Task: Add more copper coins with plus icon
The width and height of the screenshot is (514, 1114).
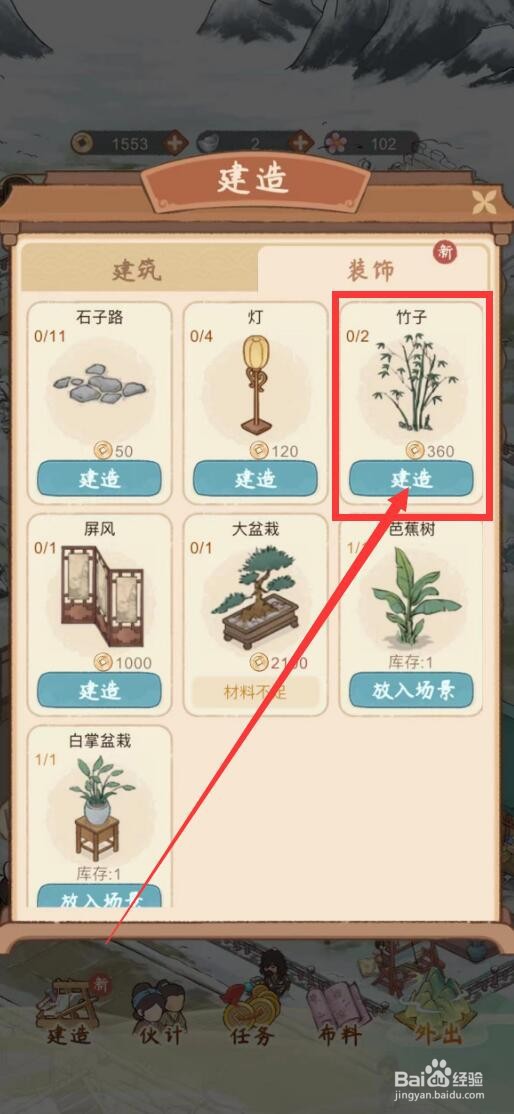Action: point(174,143)
